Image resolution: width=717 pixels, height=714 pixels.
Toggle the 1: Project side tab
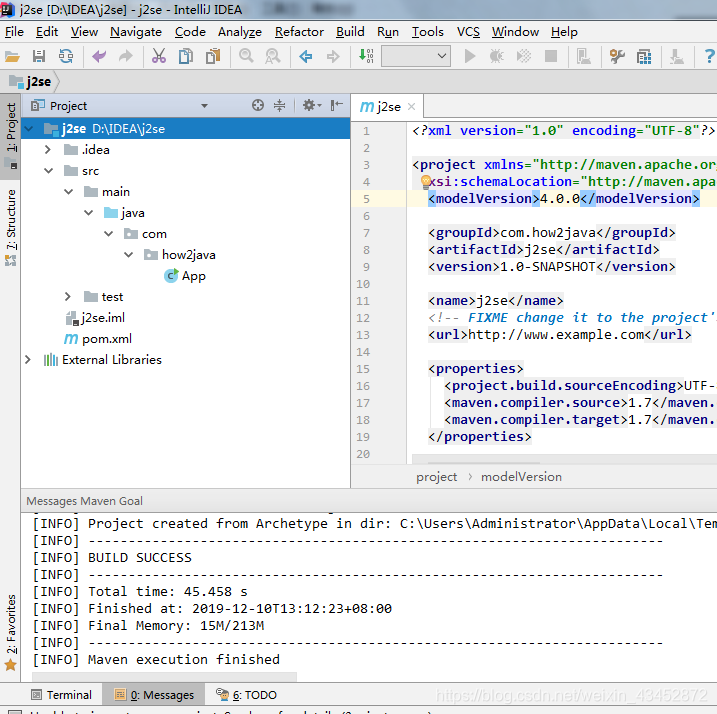click(11, 135)
